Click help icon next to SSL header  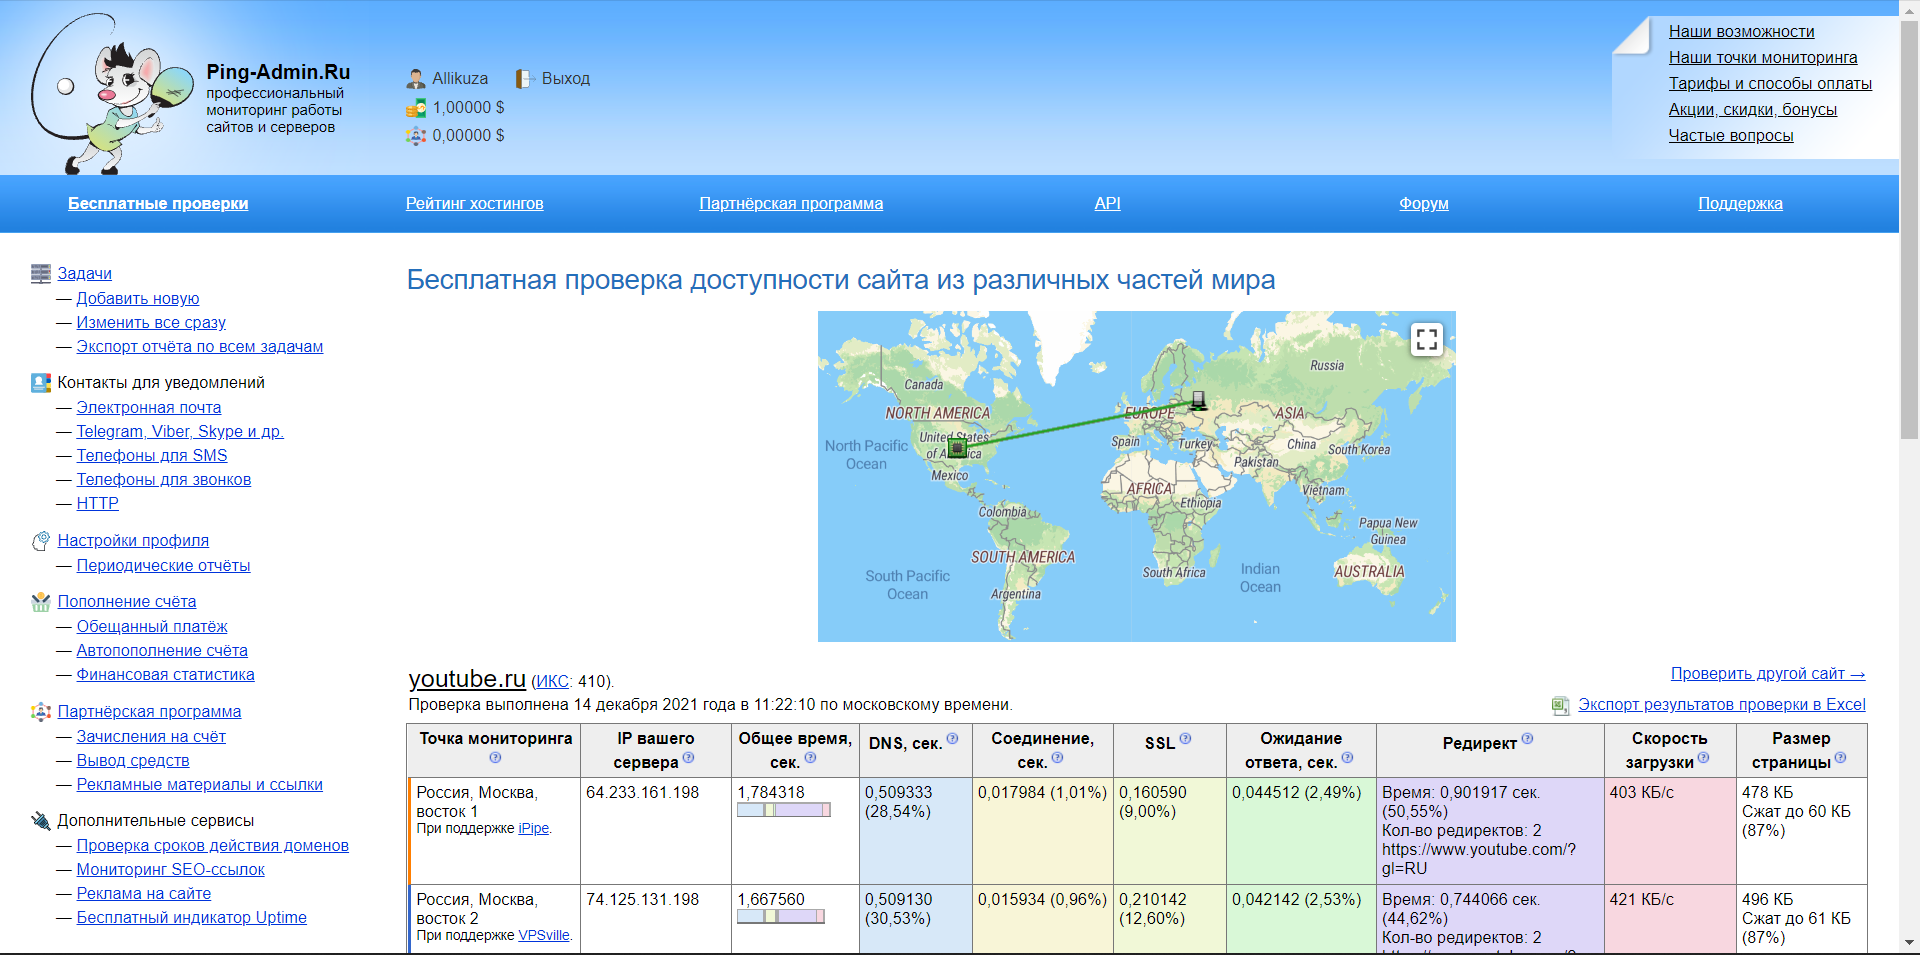coord(1185,739)
